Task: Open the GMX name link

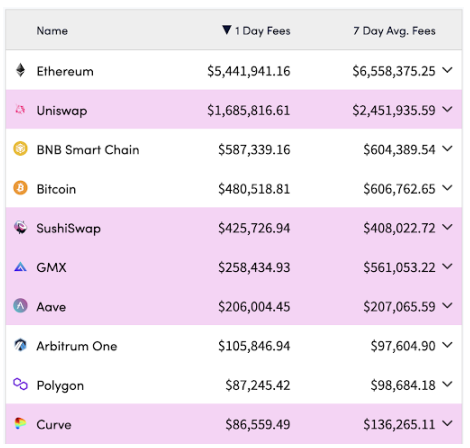Action: pos(52,268)
